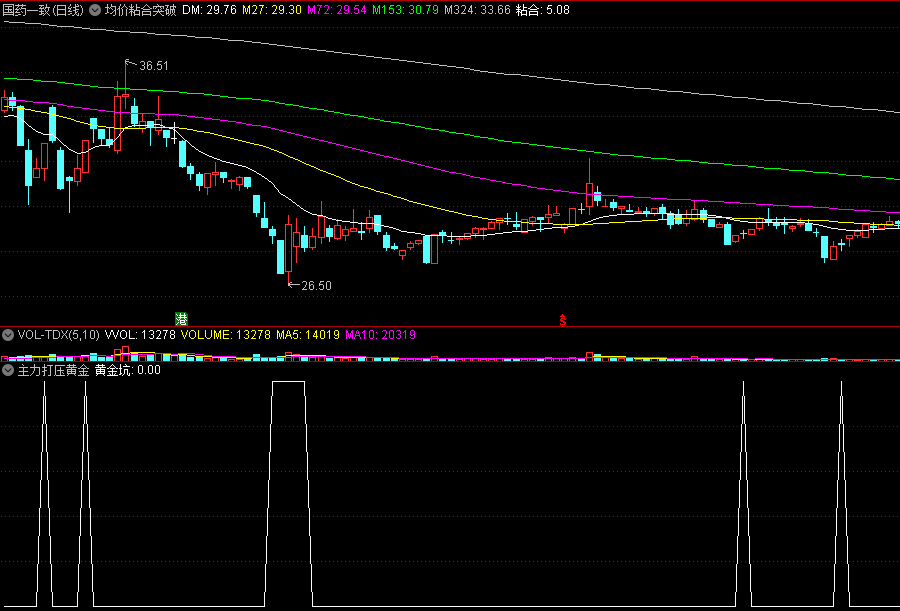
Task: Open the 均价粘合突破 indicator dropdown arrow
Action: (x=95, y=10)
